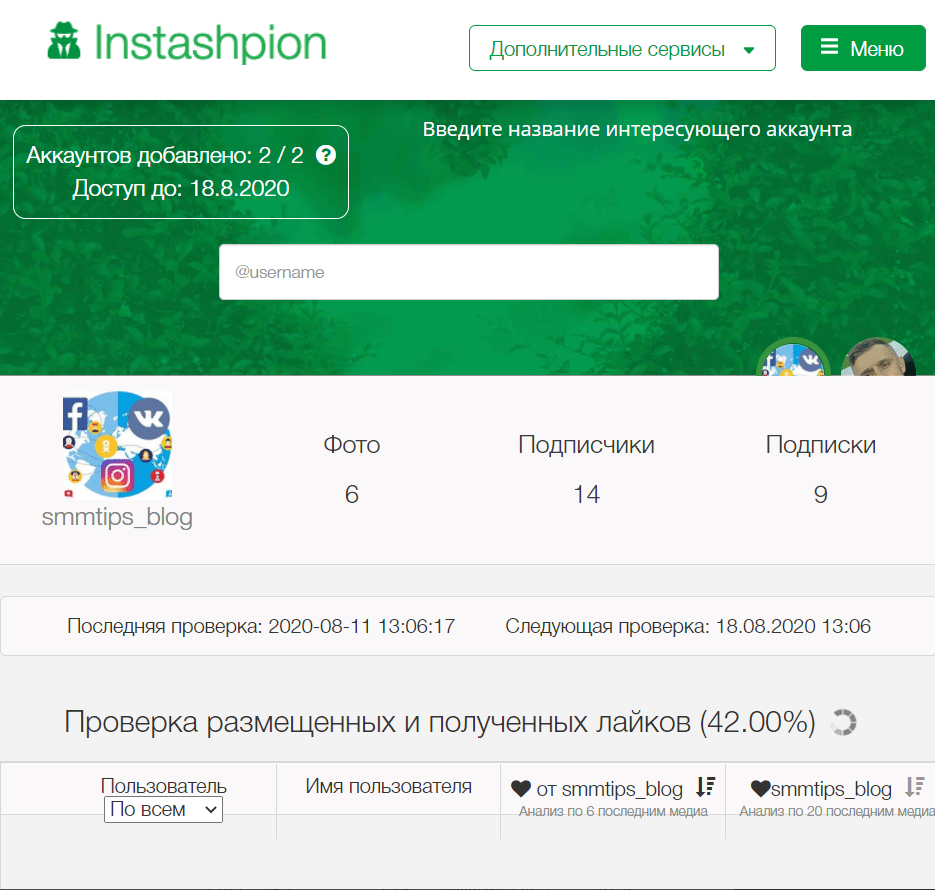Click the Подписки count stat
Image resolution: width=935 pixels, height=890 pixels.
[x=820, y=494]
